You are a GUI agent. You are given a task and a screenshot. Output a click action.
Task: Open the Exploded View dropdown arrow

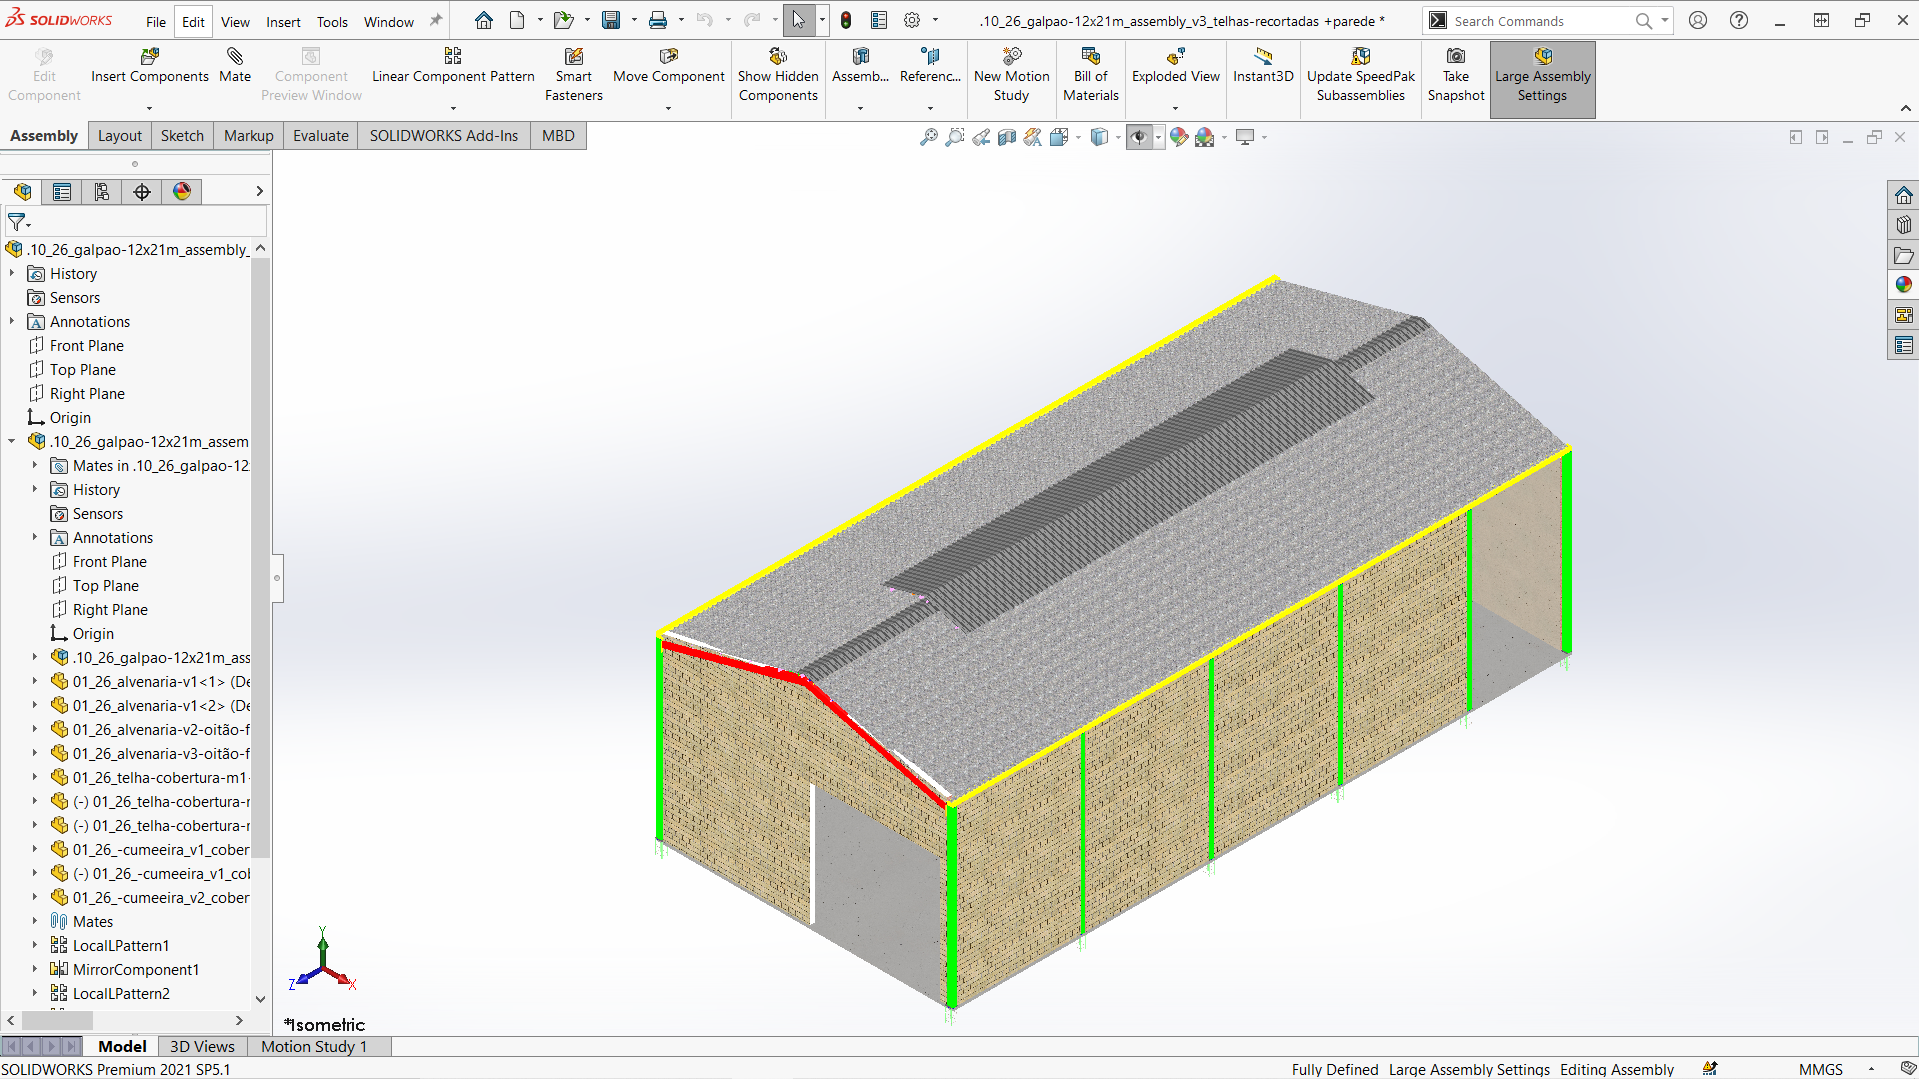tap(1175, 108)
